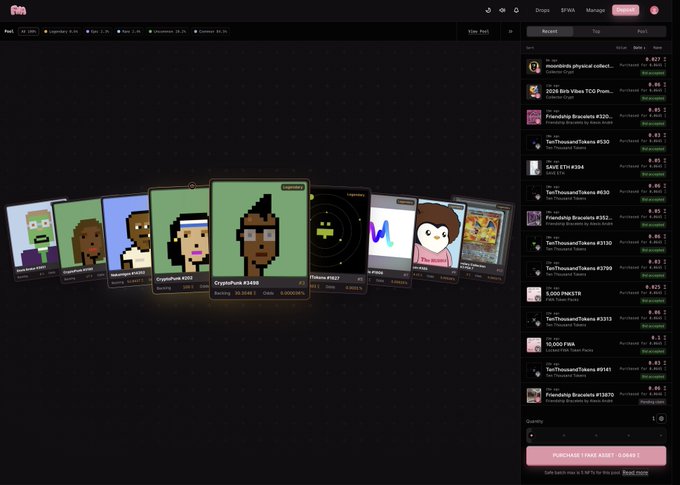Click the 0.1 value on 10,000 FWA row
This screenshot has height=485, width=680.
click(658, 338)
